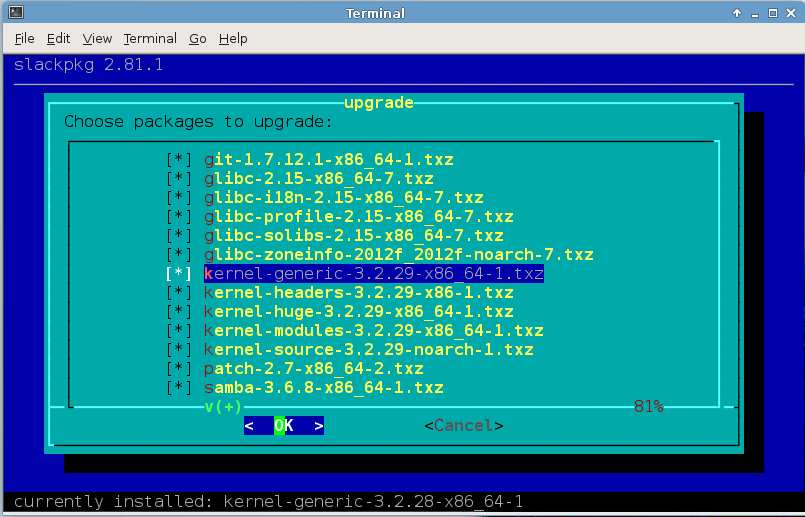Image resolution: width=805 pixels, height=517 pixels.
Task: Select kernel-generic-3.2.29-x86_64-1.txz highlighted entry
Action: pyautogui.click(x=374, y=273)
